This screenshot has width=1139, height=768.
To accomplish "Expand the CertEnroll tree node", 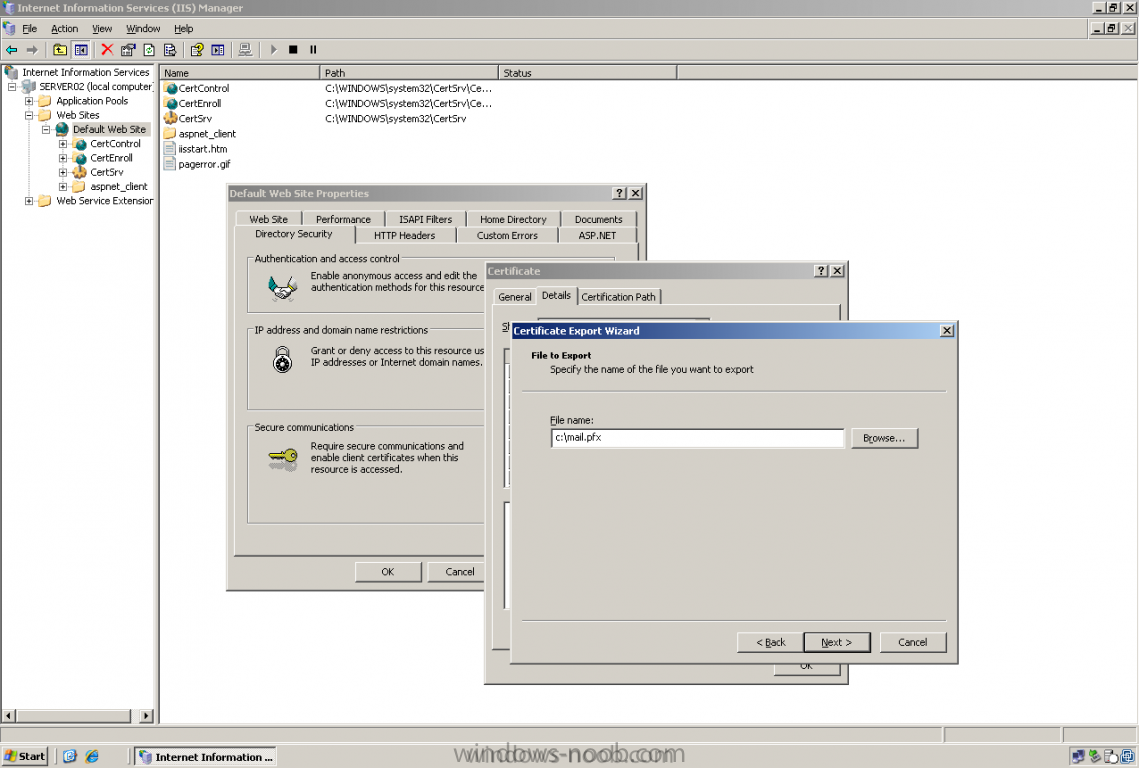I will tap(63, 158).
